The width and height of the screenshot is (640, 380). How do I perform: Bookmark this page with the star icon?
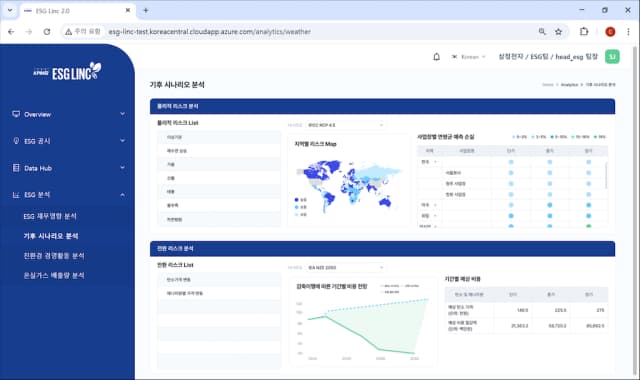[558, 31]
